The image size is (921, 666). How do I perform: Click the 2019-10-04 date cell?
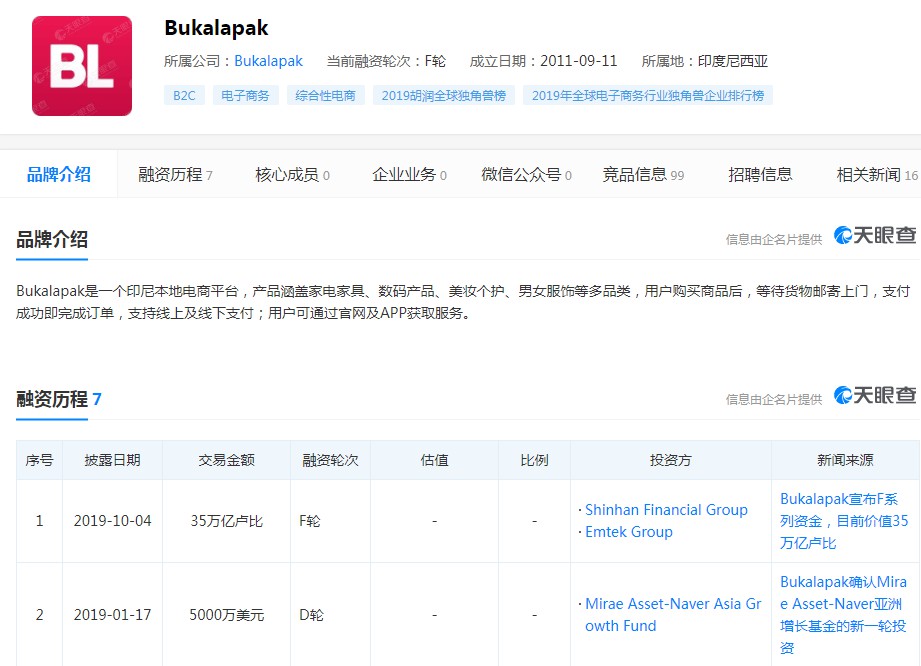pyautogui.click(x=112, y=521)
